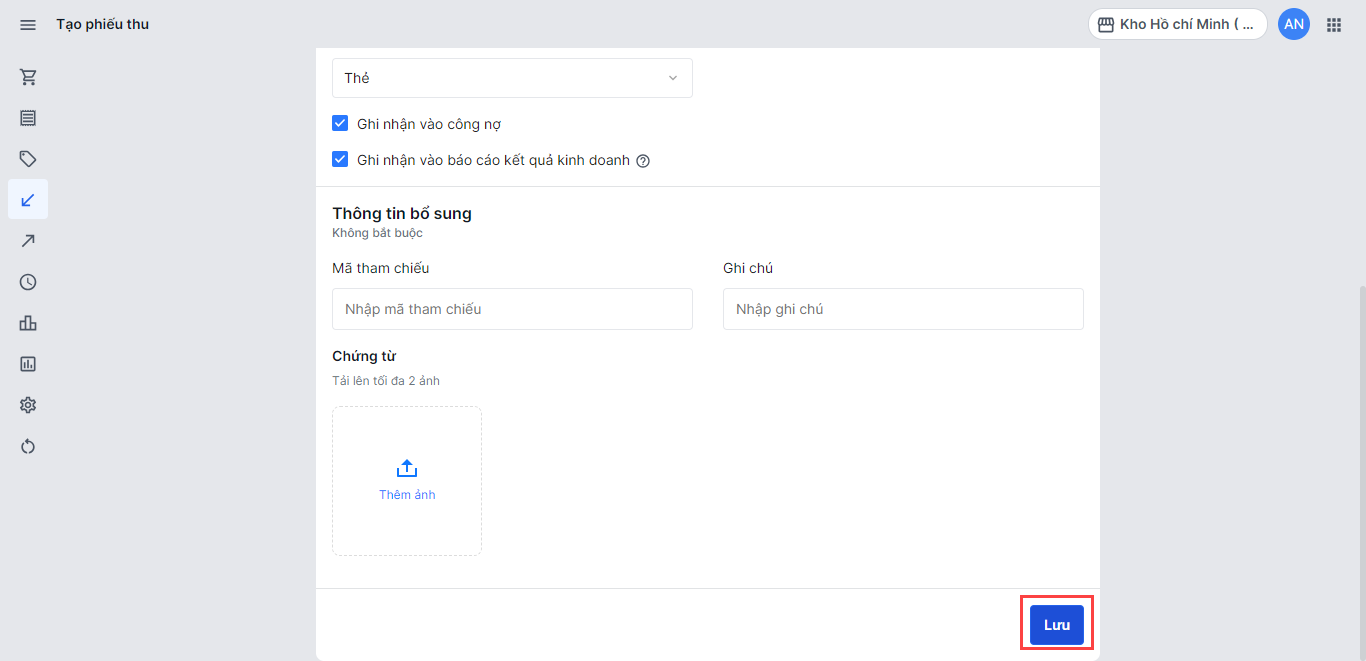Open the hamburger navigation menu
Viewport: 1366px width, 661px height.
point(28,24)
